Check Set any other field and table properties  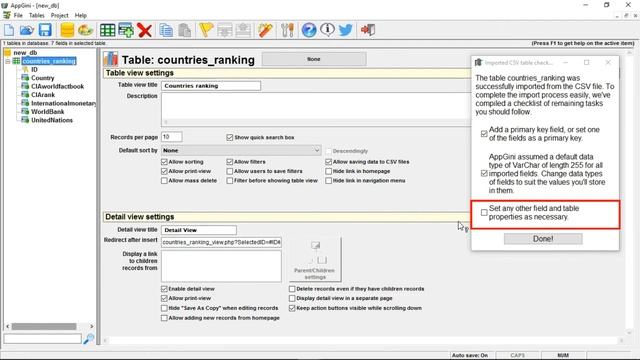coord(484,213)
